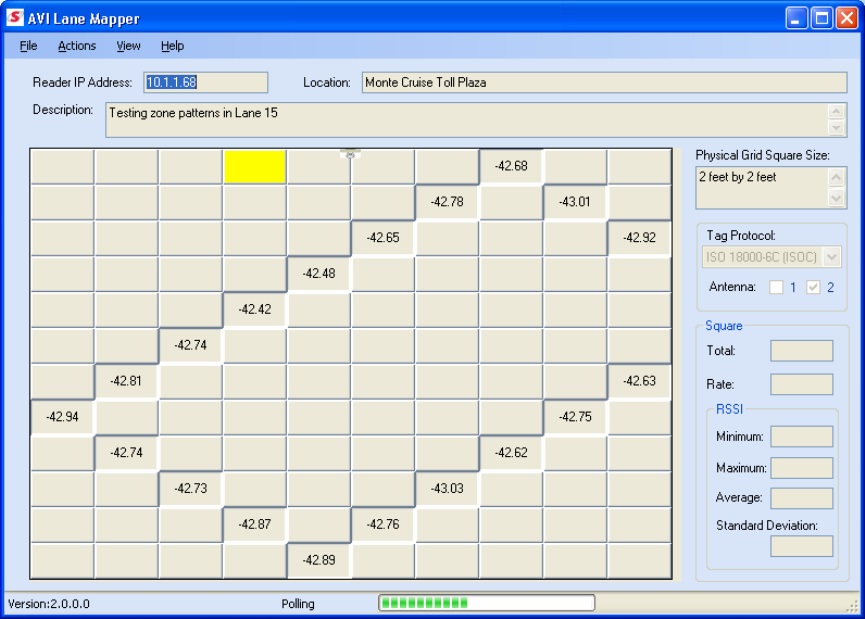This screenshot has width=865, height=619.
Task: Click the RSSI Maximum field
Action: (x=802, y=468)
